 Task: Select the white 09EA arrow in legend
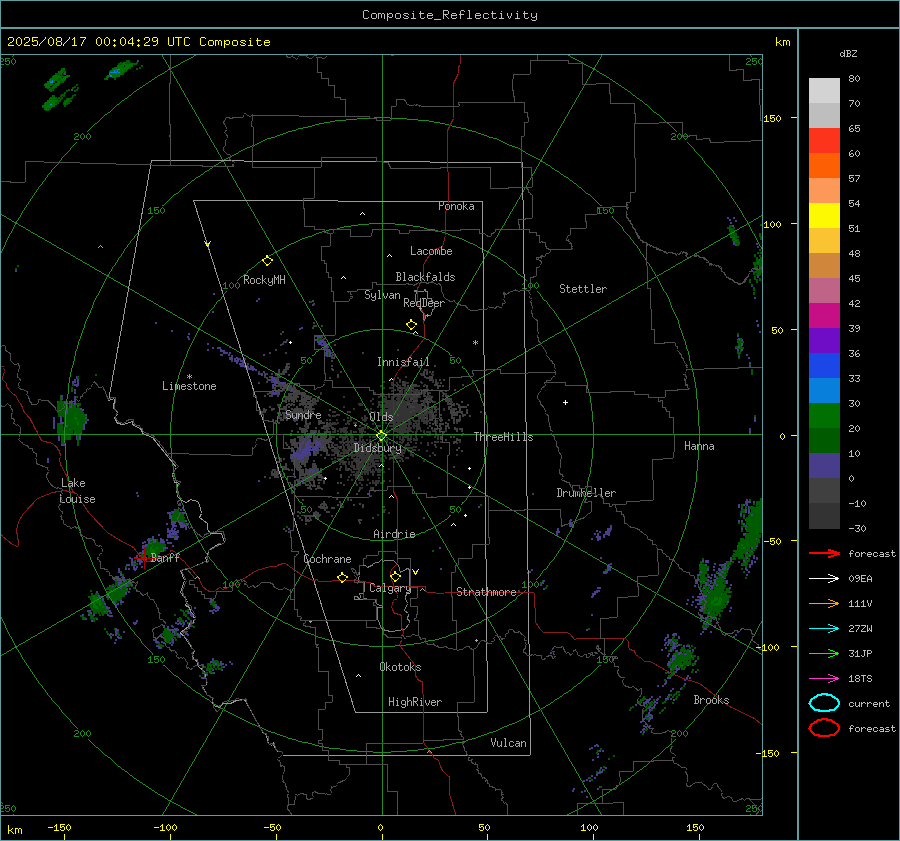tap(824, 578)
